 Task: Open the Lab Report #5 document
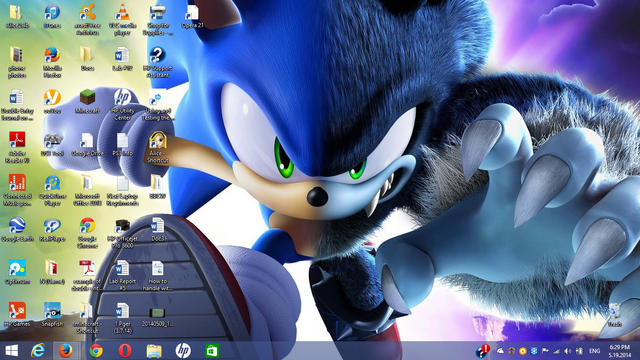point(122,276)
